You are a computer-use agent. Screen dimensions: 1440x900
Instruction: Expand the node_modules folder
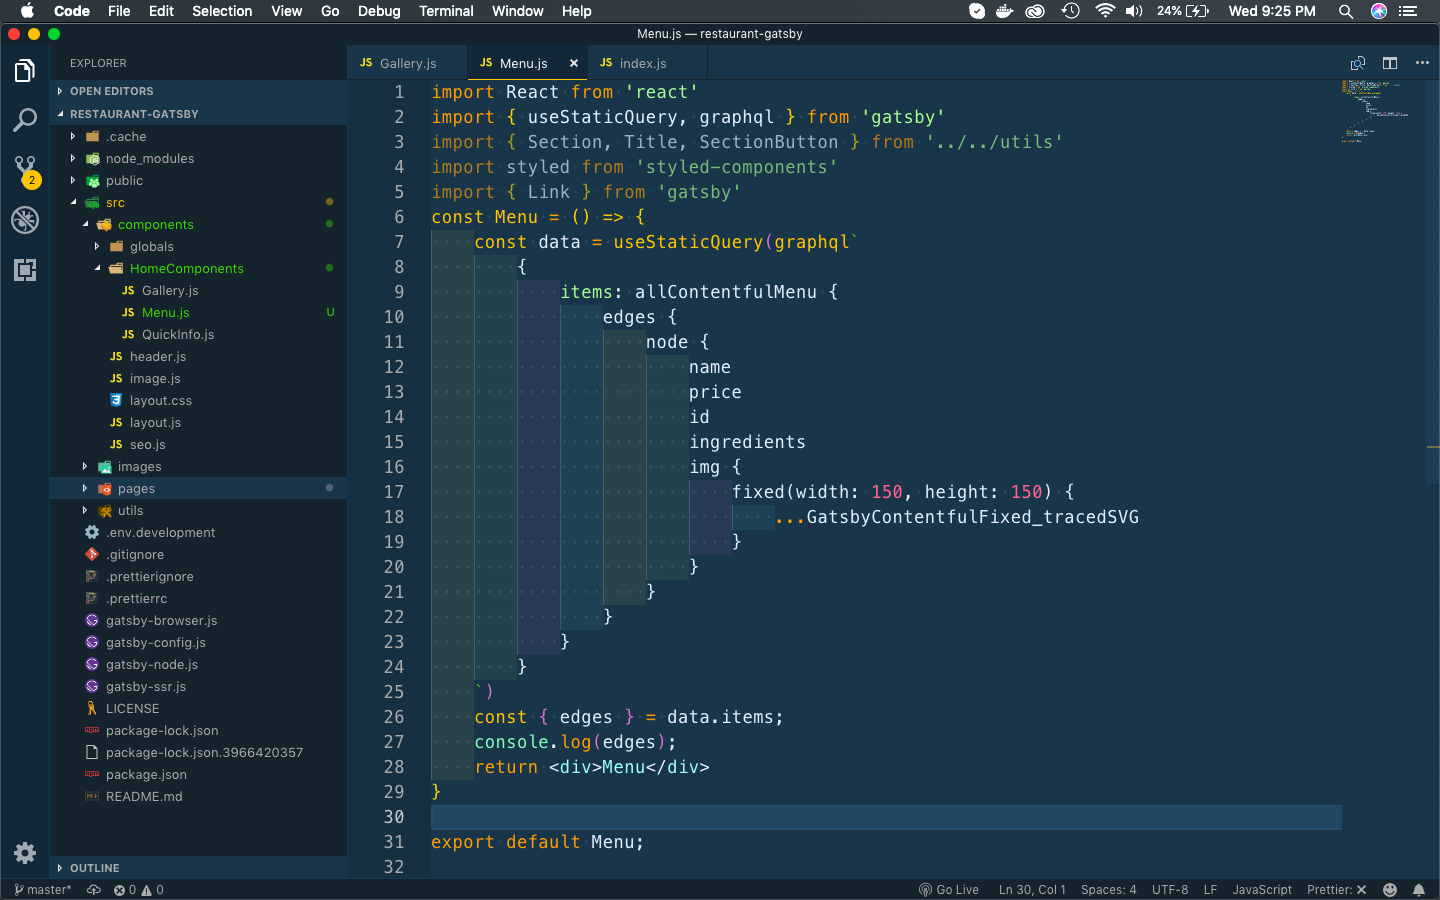click(x=199, y=159)
